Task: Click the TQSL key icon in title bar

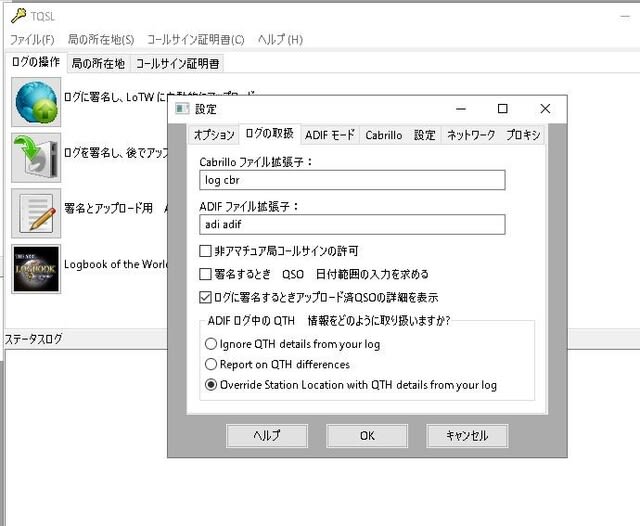Action: click(x=18, y=15)
